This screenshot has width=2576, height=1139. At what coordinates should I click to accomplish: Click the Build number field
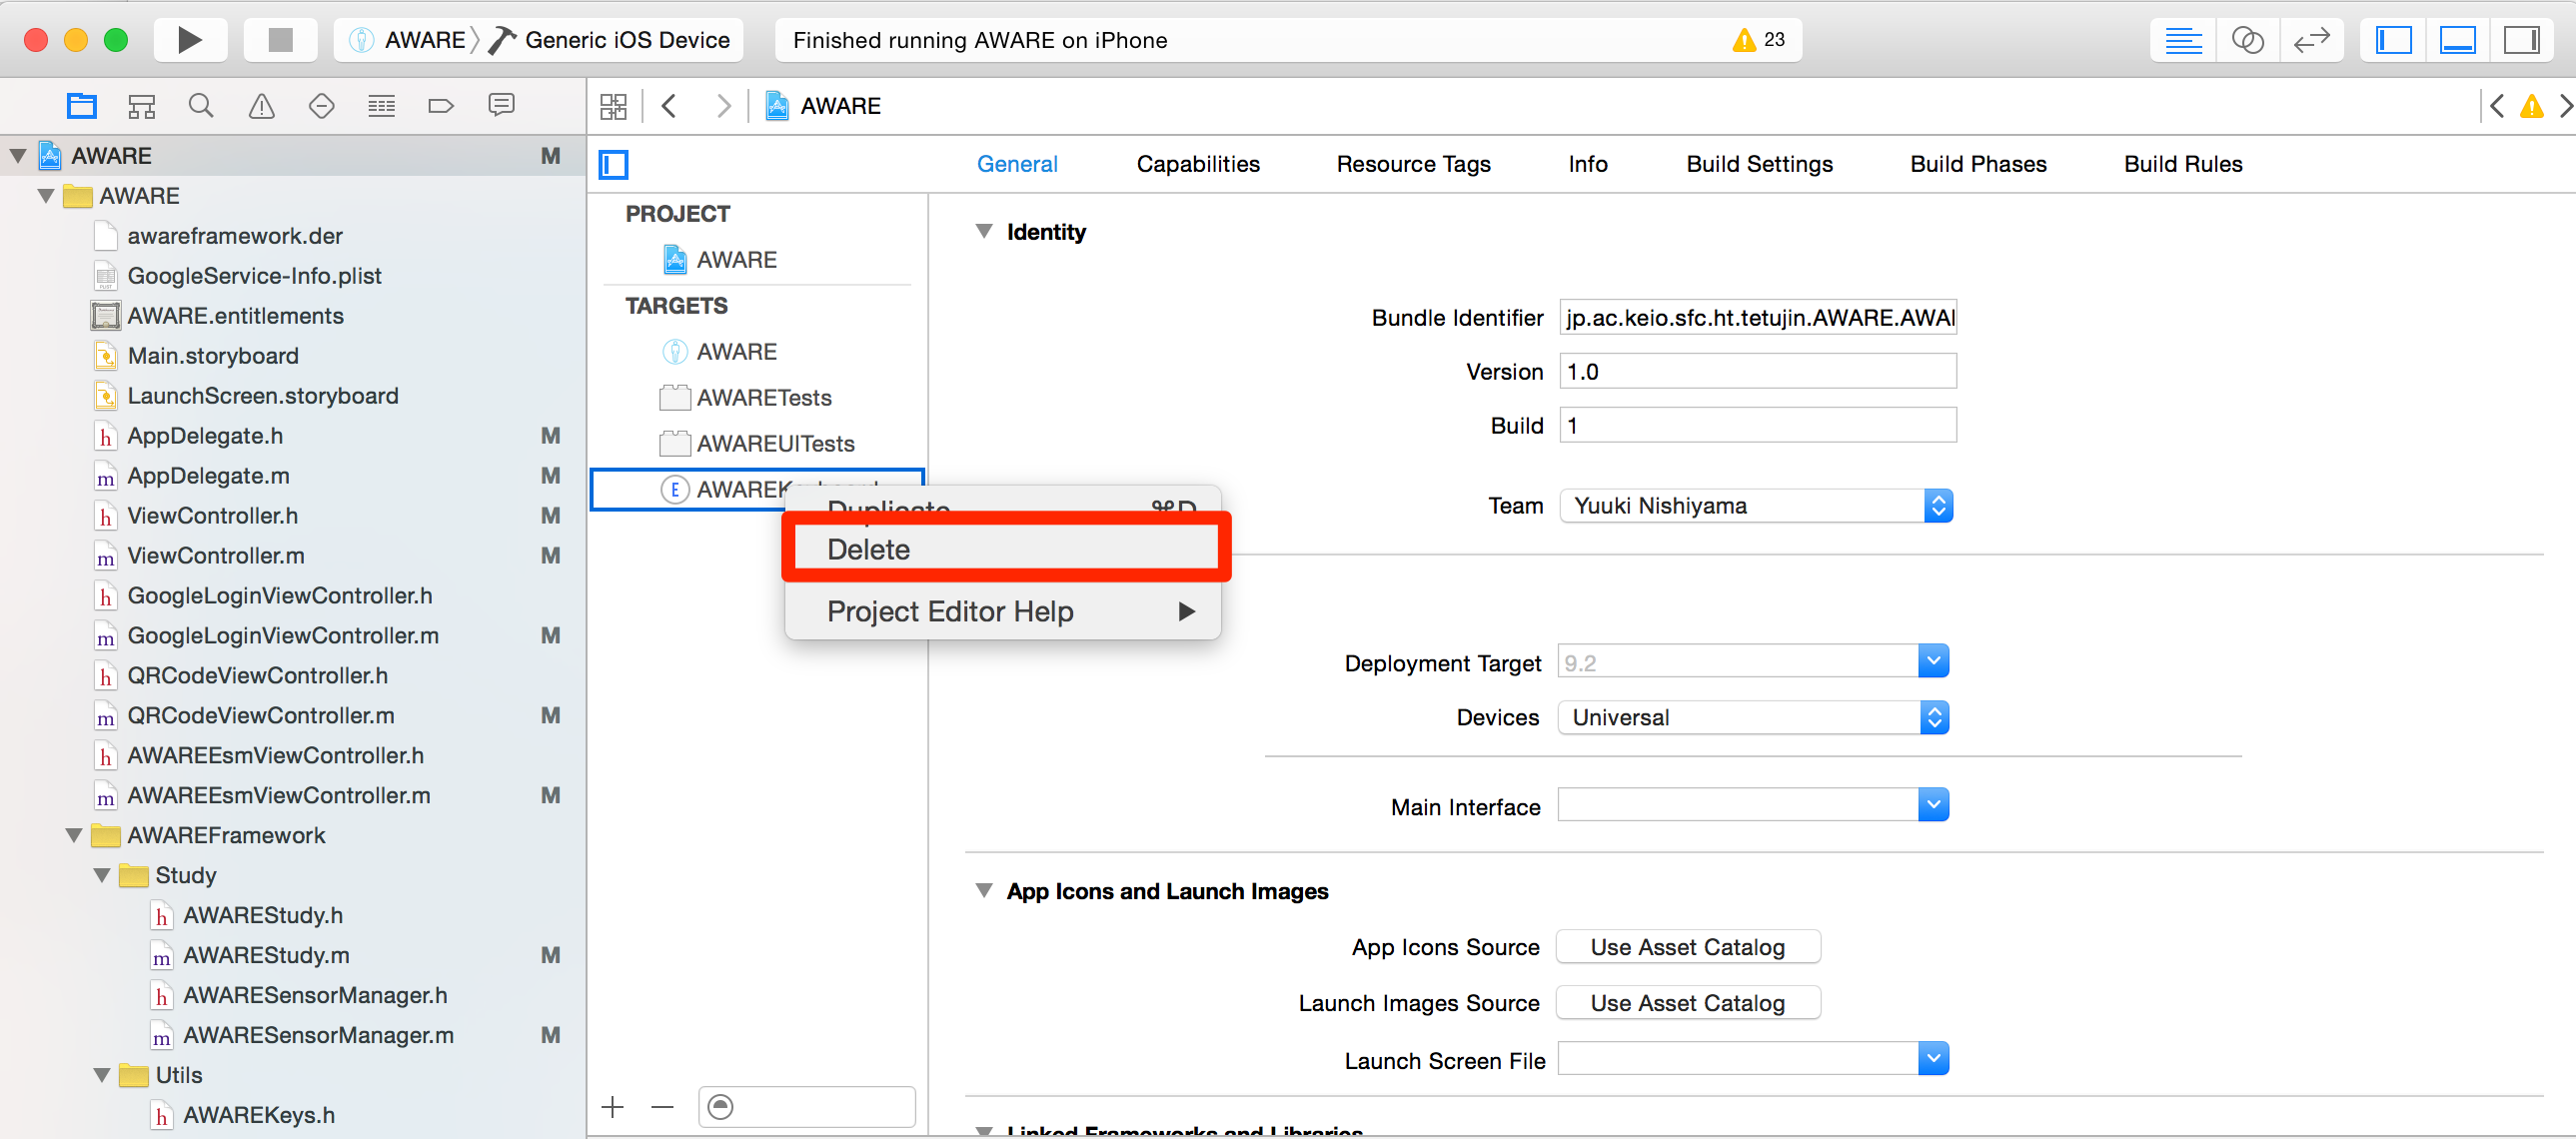1758,426
